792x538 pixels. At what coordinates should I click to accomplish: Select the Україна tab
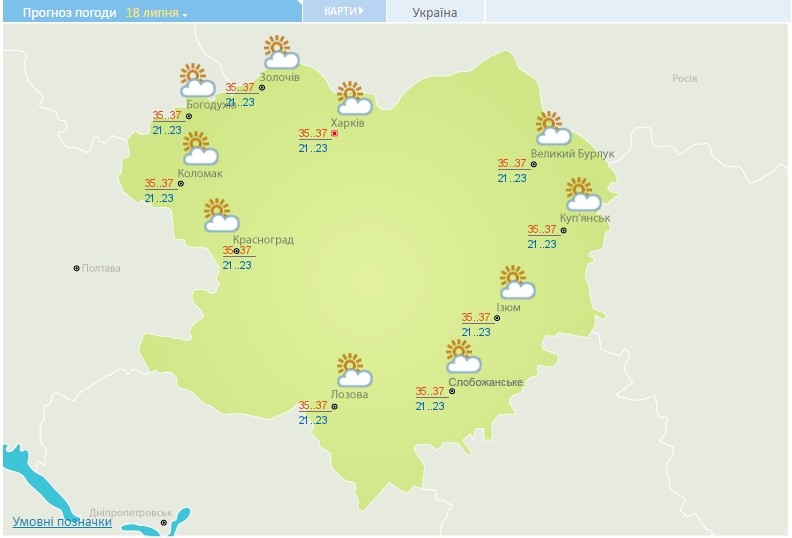click(435, 12)
